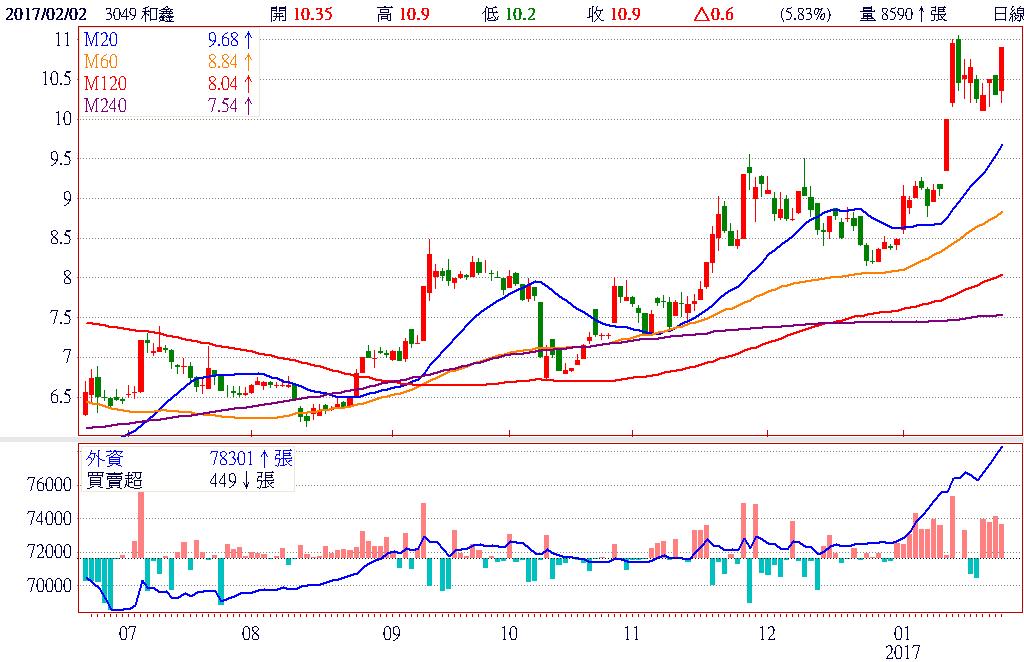Toggle the M60 moving average legend
This screenshot has width=1024, height=662.
click(x=100, y=62)
